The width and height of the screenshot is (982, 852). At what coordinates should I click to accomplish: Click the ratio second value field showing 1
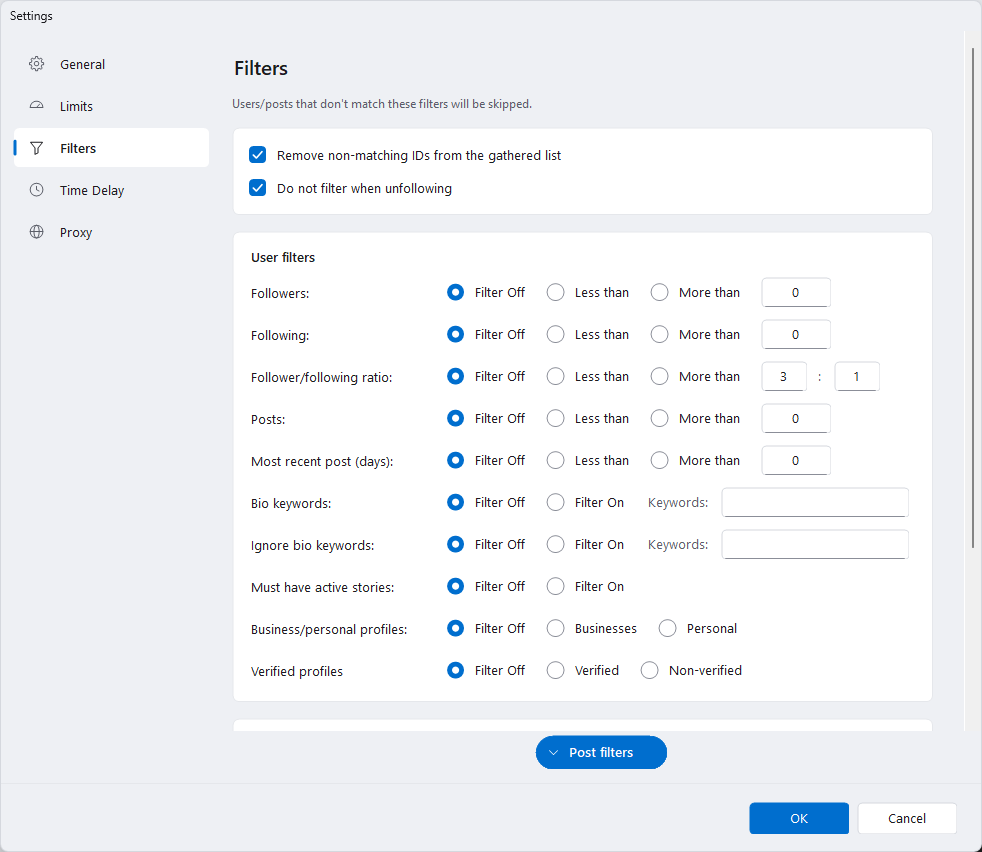point(857,377)
